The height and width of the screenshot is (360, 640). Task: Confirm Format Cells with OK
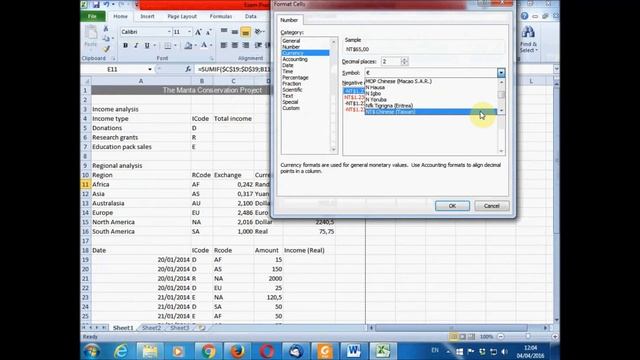tap(452, 206)
